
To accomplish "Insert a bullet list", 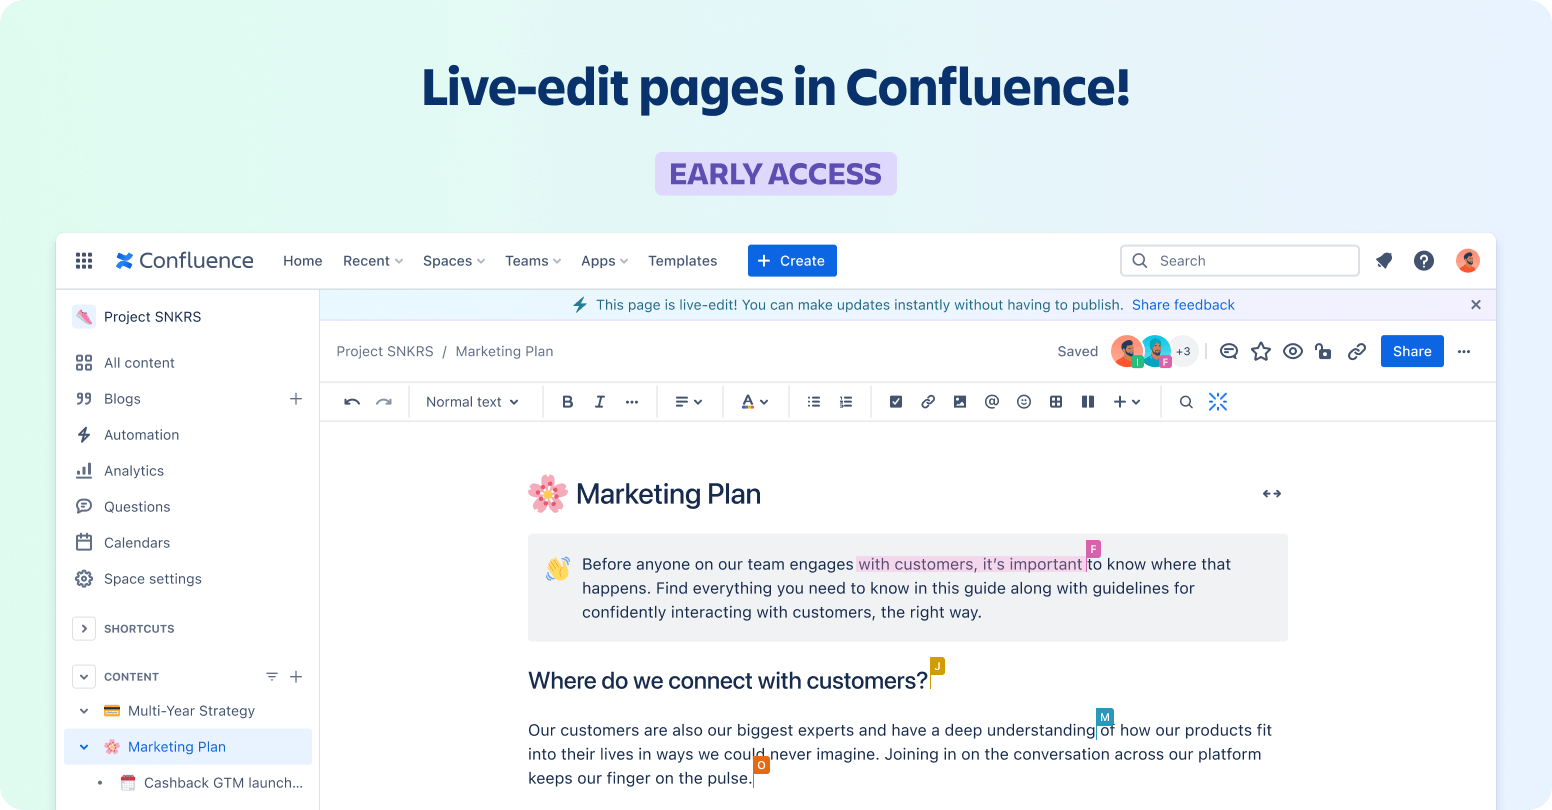I will click(814, 402).
